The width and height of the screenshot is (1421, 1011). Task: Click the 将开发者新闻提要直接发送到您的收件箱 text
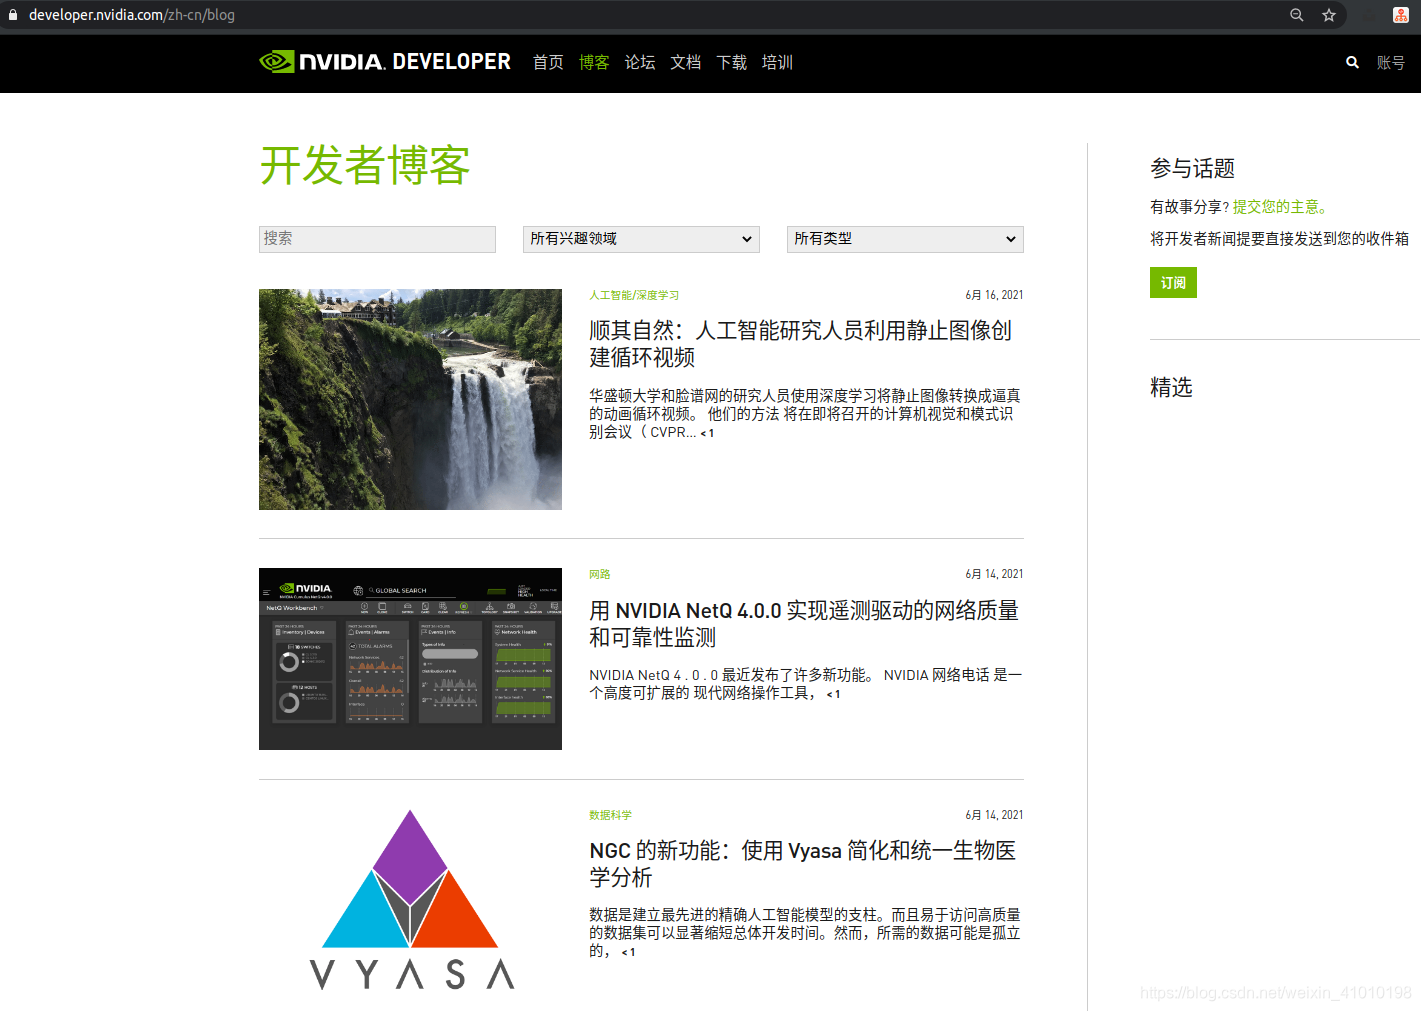coord(1280,239)
